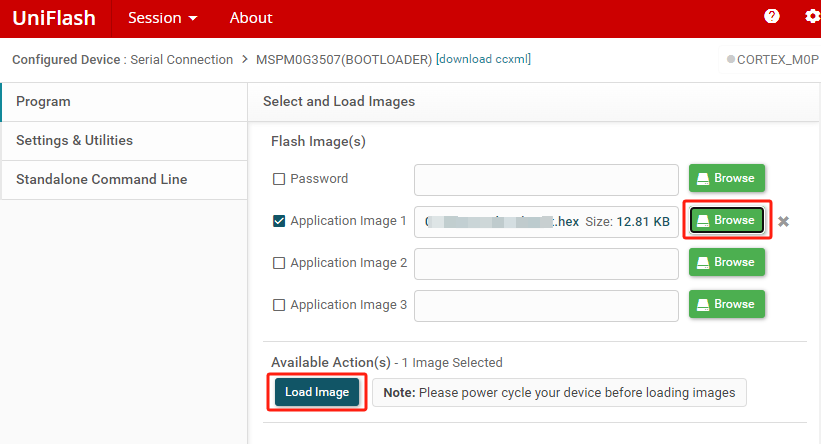The width and height of the screenshot is (821, 444).
Task: Browse for Application Image 2 file
Action: 726,262
